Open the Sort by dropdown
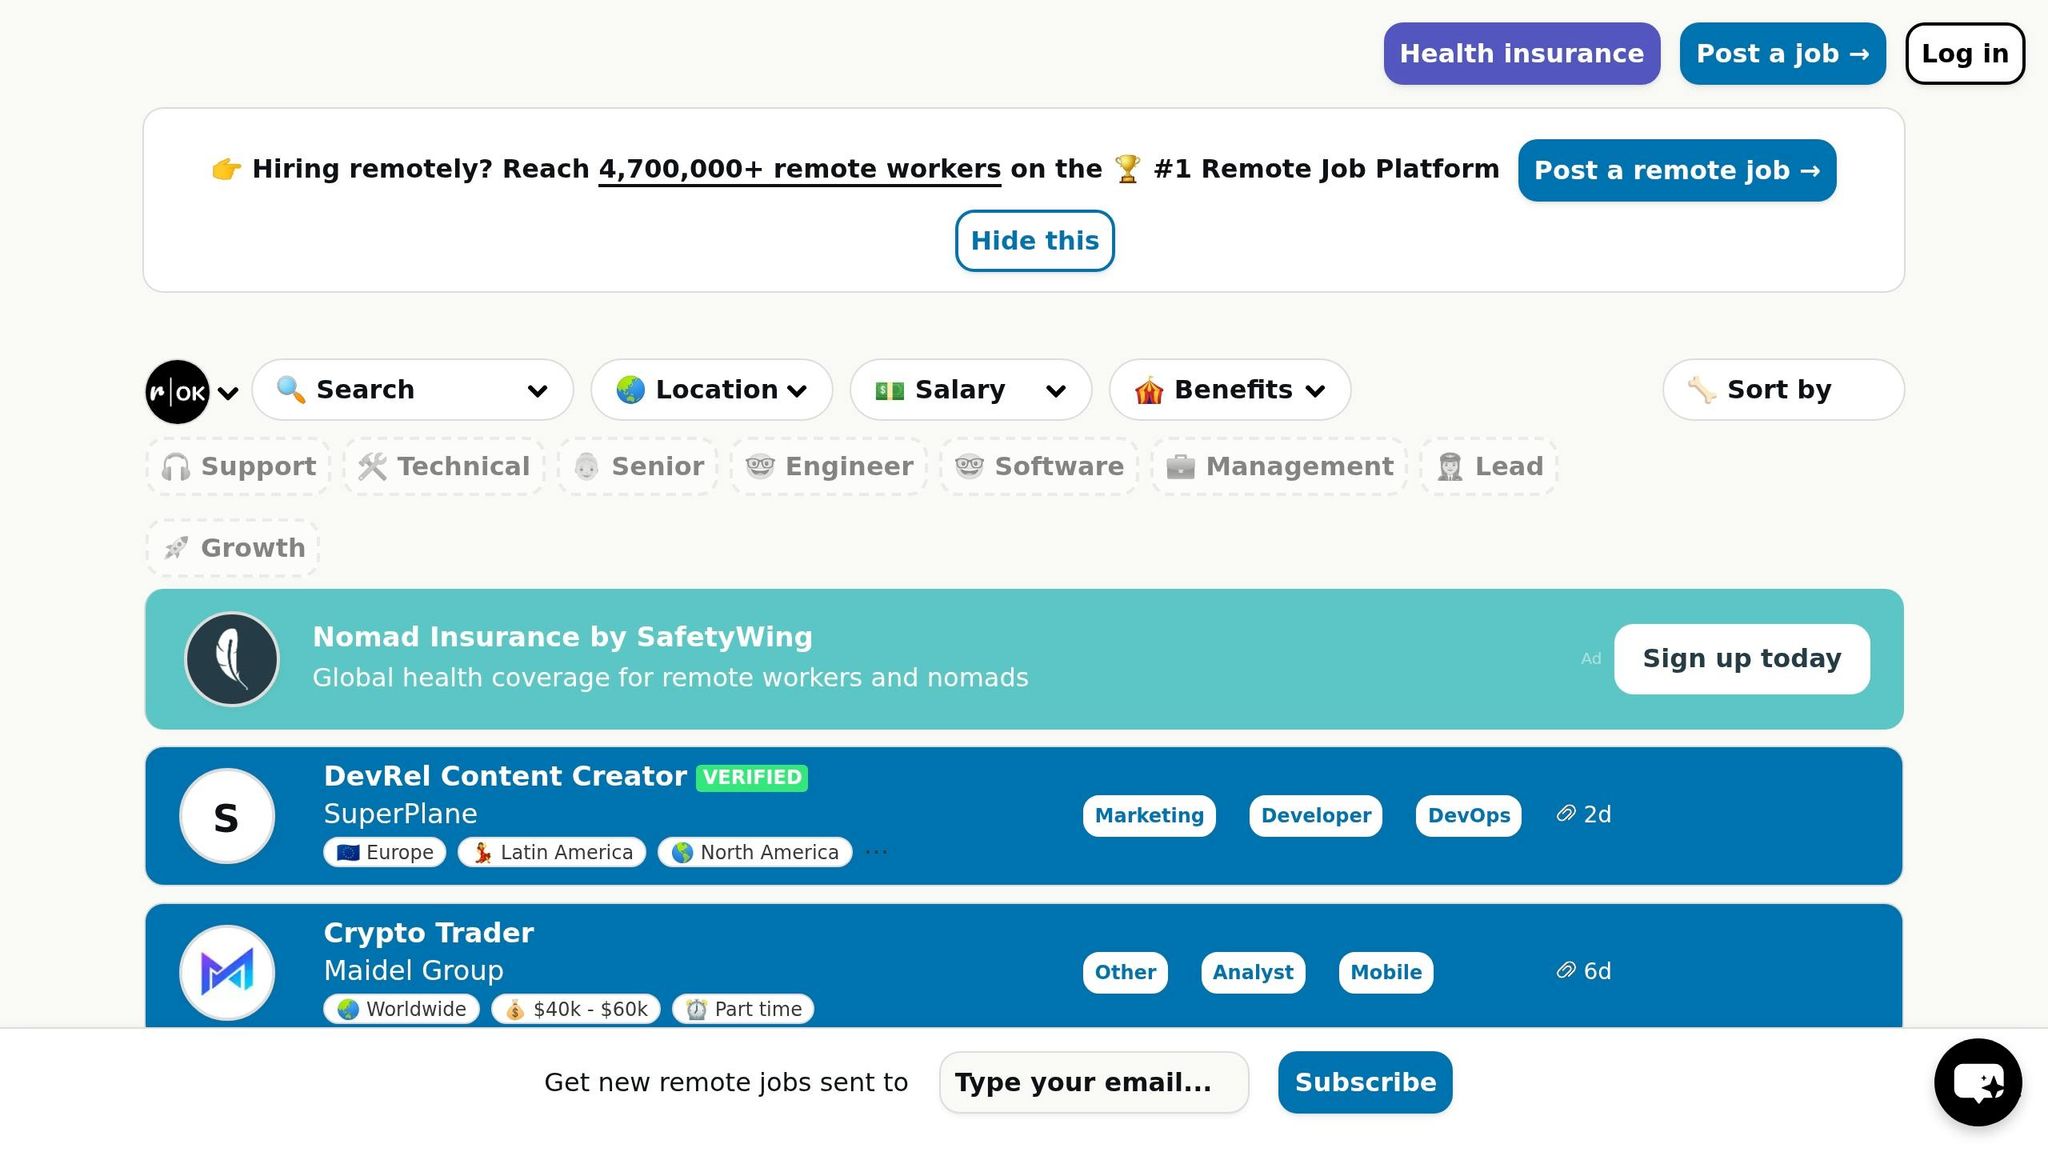The height and width of the screenshot is (1152, 2048). pyautogui.click(x=1784, y=390)
